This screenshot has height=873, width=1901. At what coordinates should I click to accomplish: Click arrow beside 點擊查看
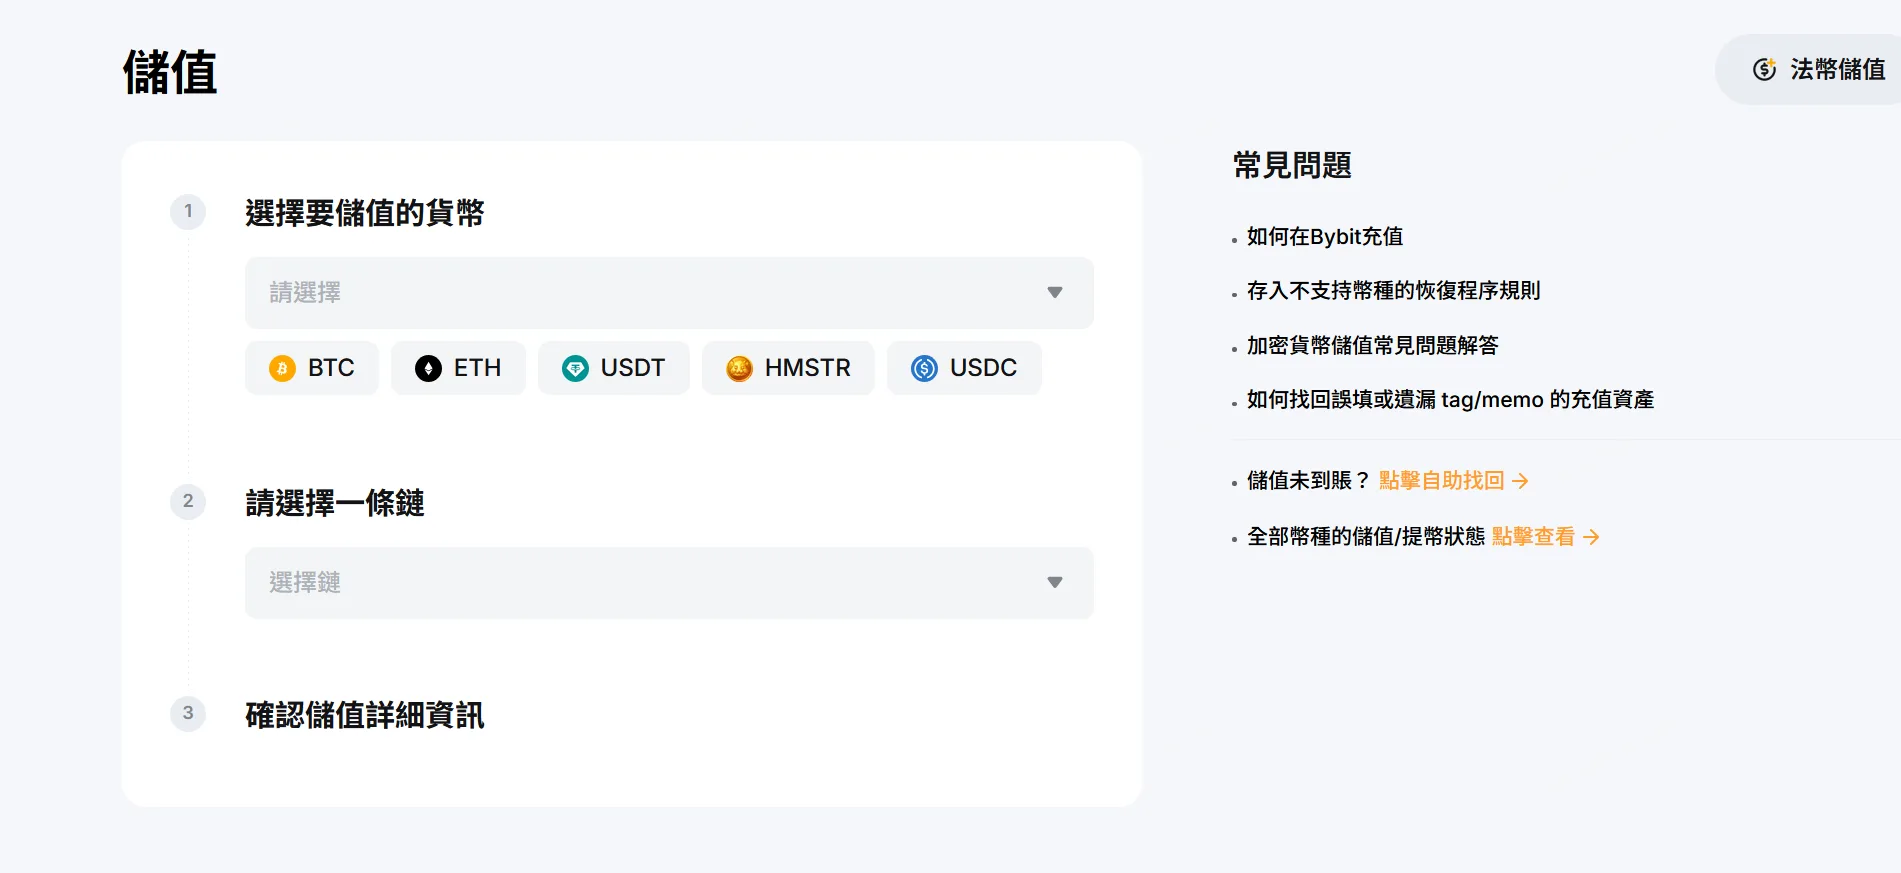click(1591, 537)
